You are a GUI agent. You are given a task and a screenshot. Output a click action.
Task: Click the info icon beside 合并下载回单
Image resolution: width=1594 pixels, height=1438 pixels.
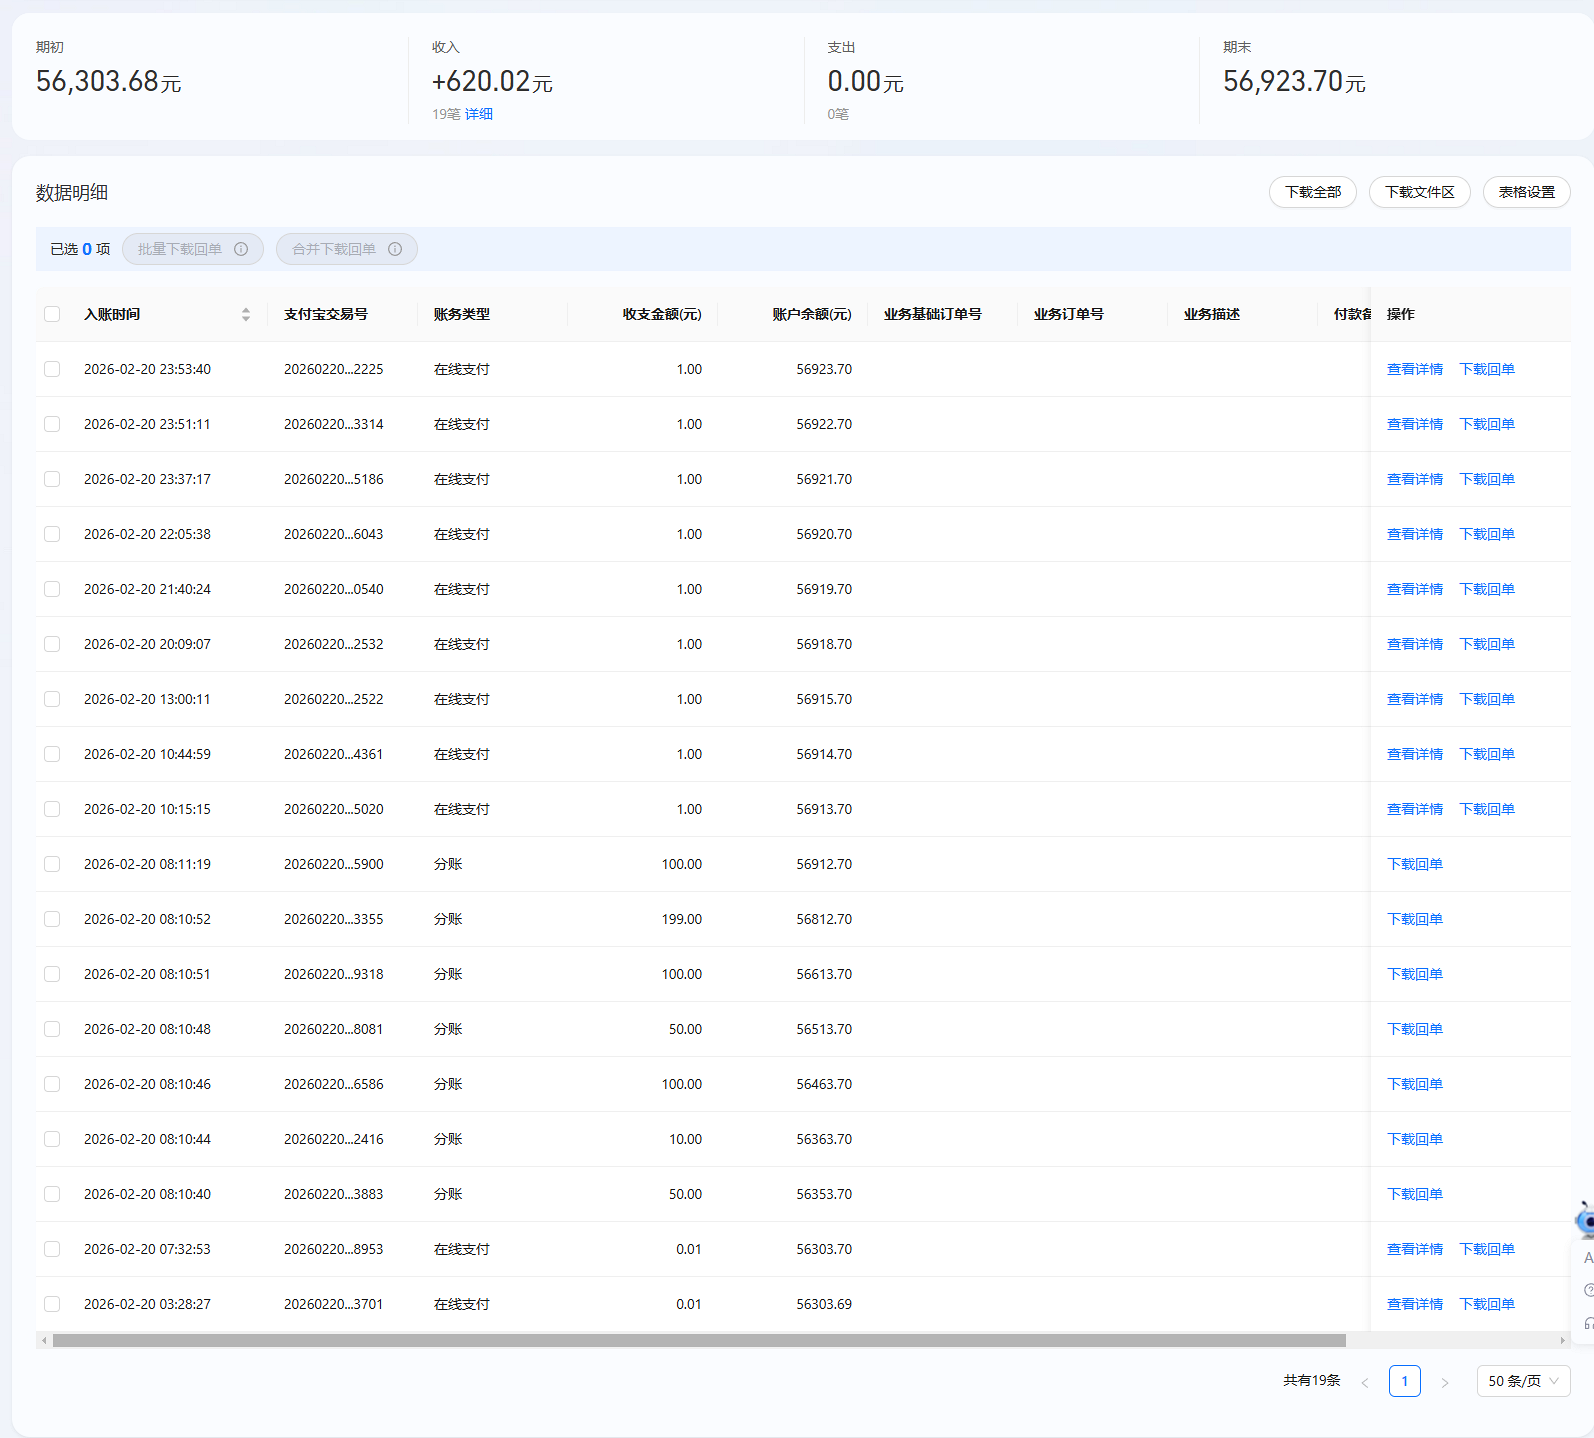pyautogui.click(x=395, y=249)
